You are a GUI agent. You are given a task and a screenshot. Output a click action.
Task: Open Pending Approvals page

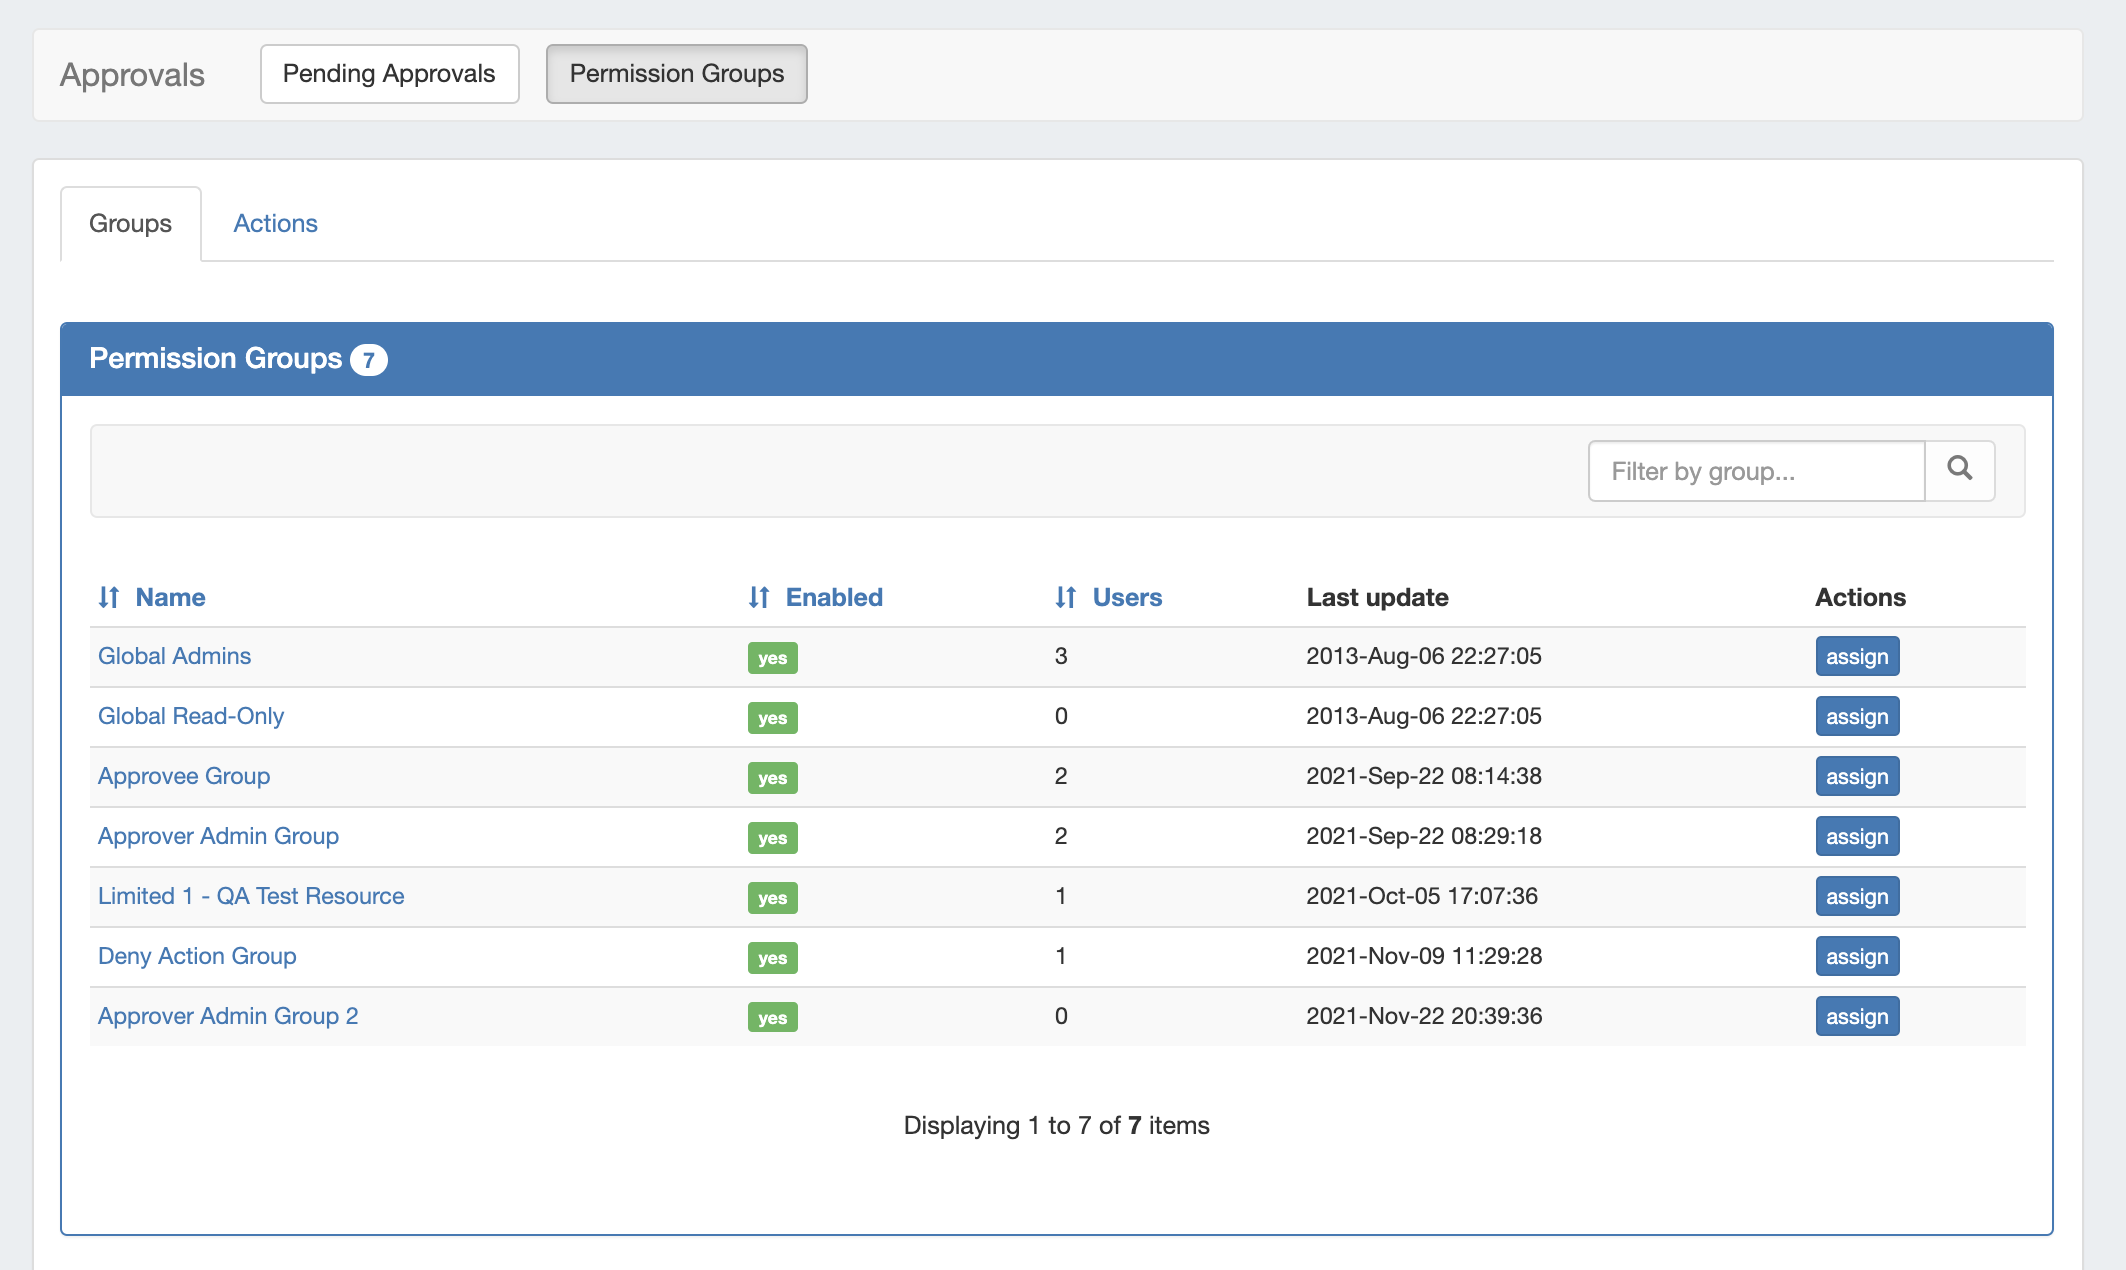coord(389,73)
